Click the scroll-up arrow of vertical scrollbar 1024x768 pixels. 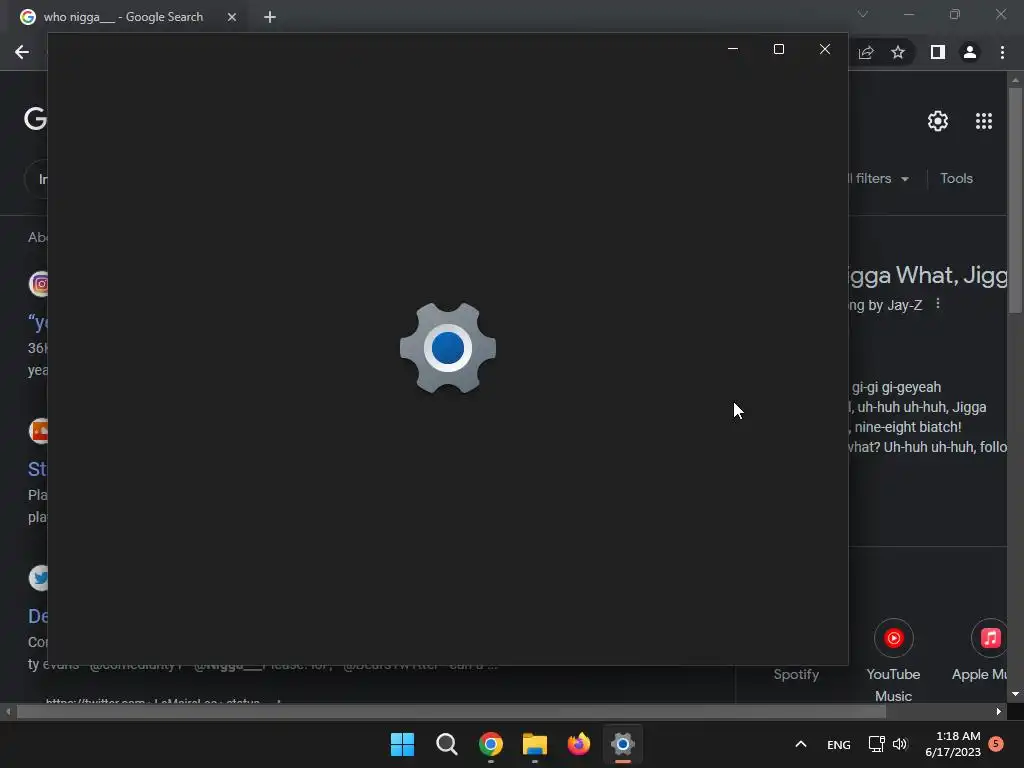point(1015,80)
